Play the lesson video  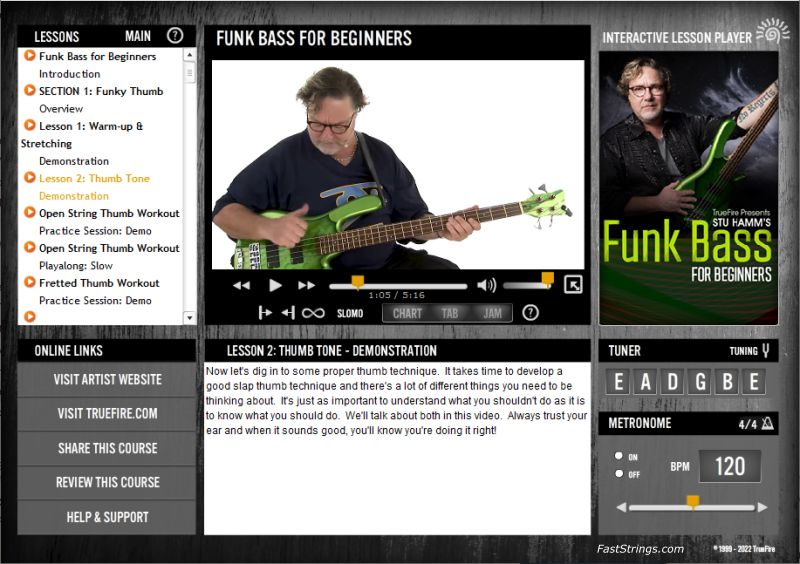point(275,285)
